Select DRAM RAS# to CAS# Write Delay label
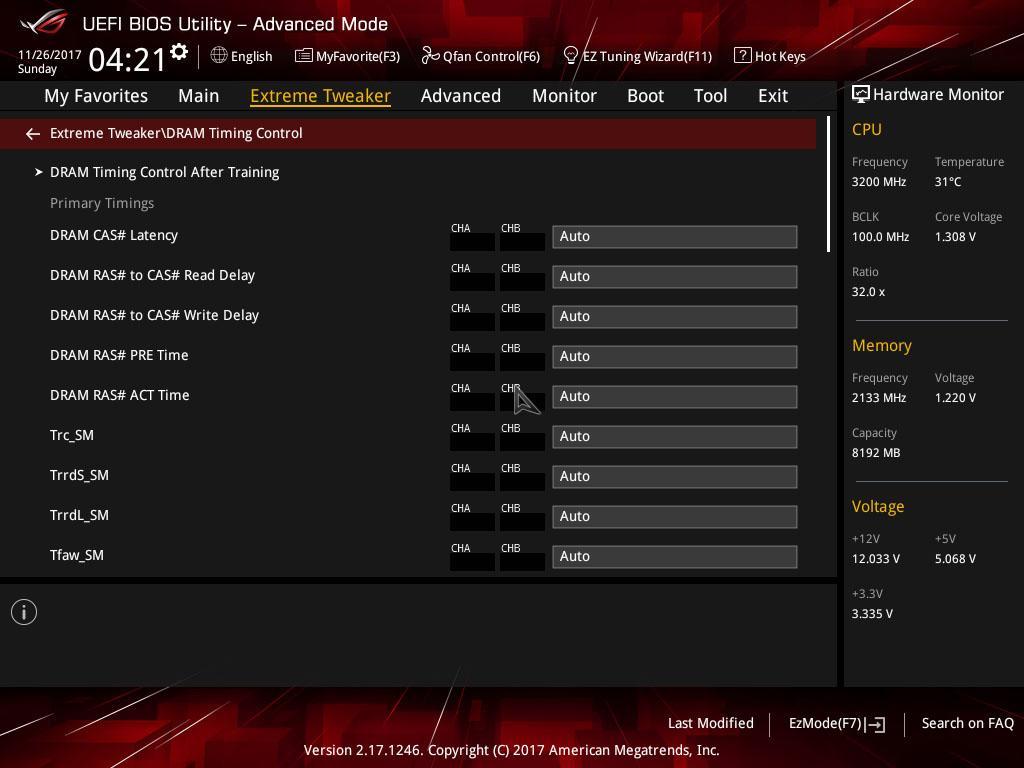 tap(154, 315)
